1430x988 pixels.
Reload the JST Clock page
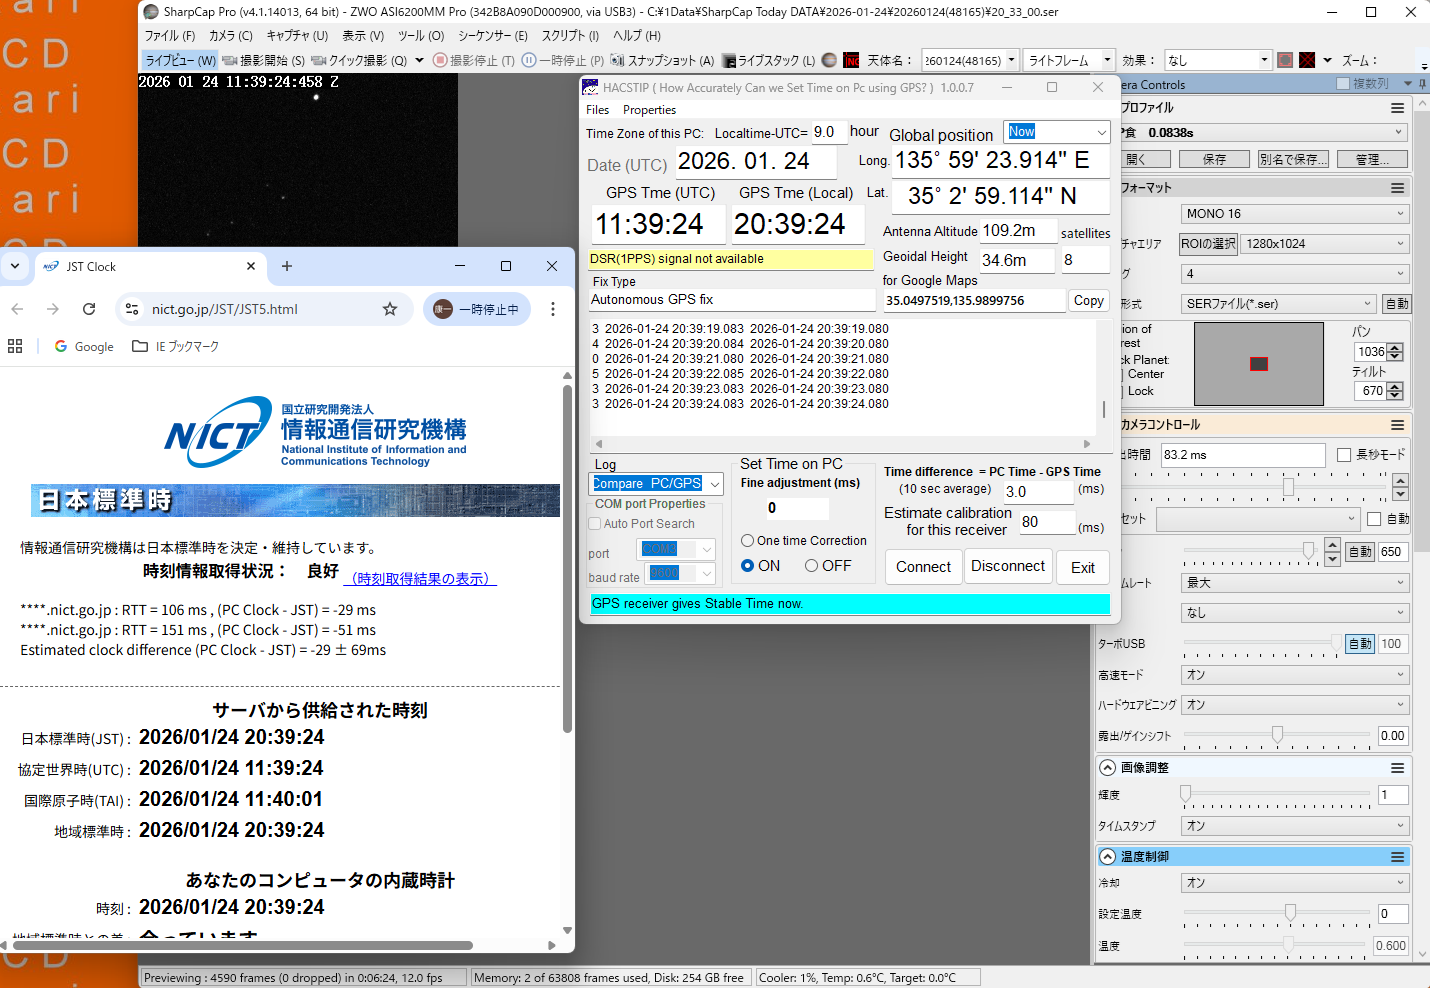pos(89,309)
